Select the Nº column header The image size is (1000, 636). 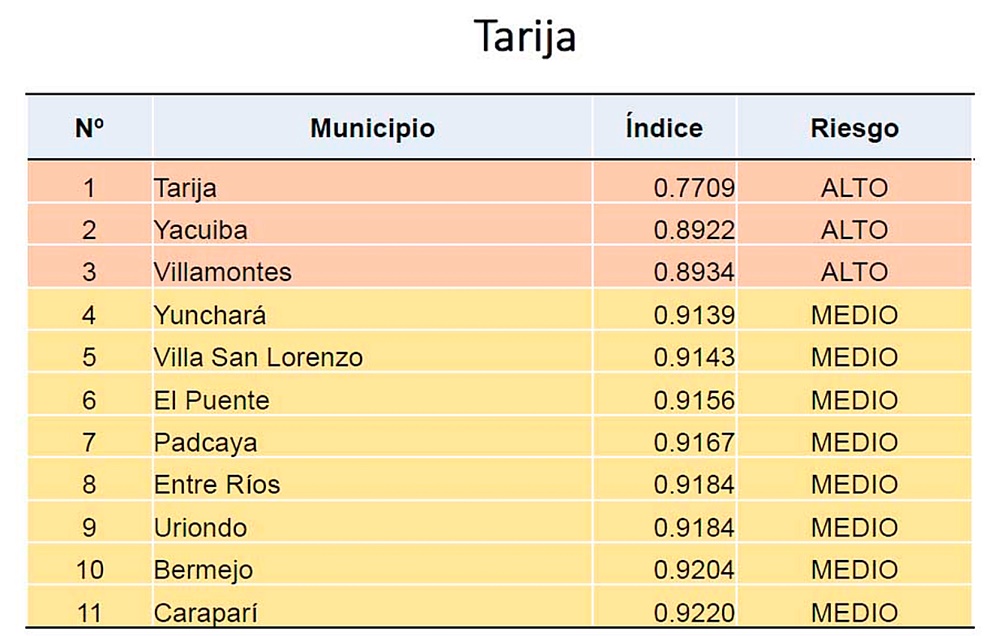tap(89, 128)
